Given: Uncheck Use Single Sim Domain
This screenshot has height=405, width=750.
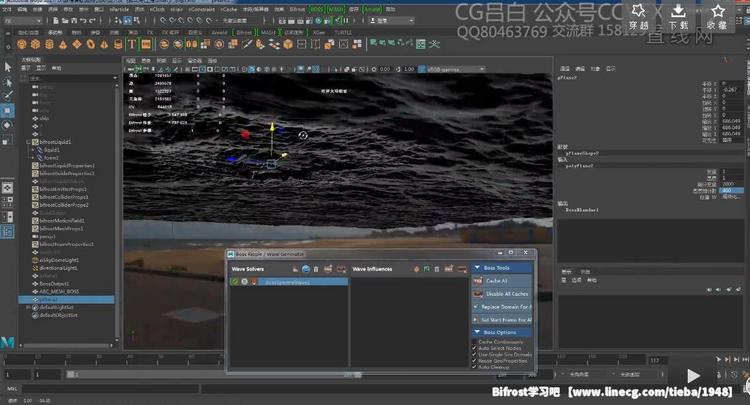Looking at the screenshot, I should [474, 354].
